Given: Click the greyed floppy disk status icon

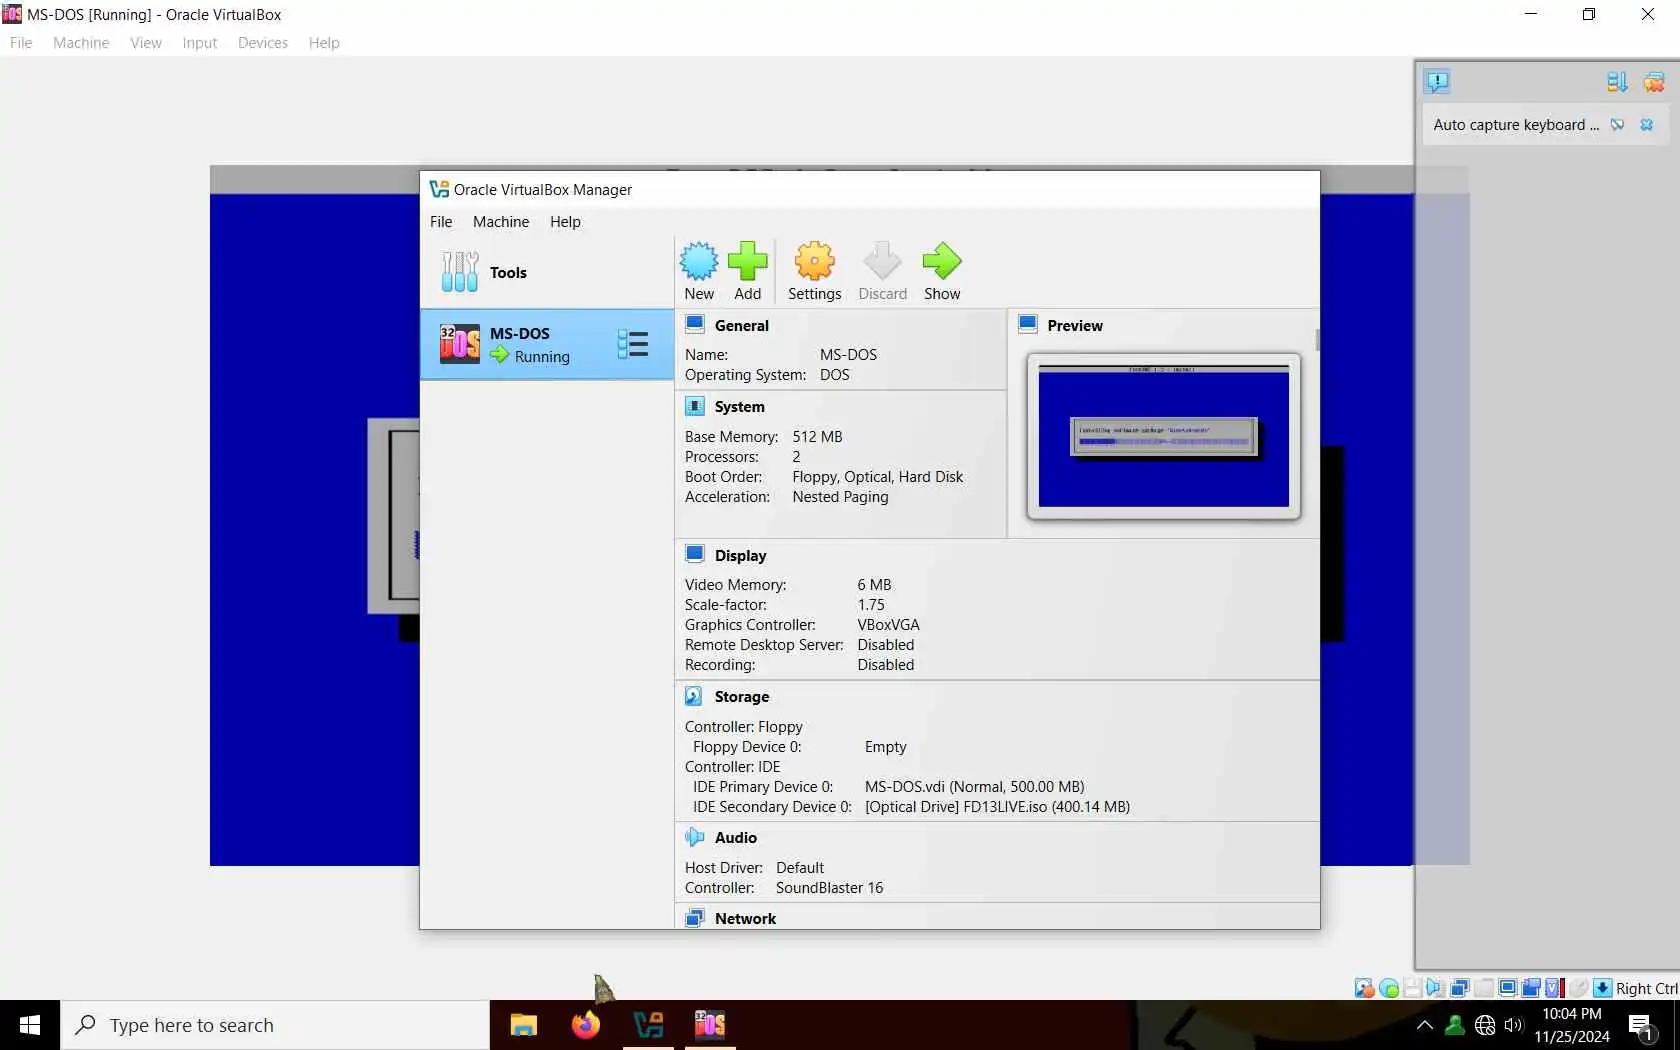Looking at the screenshot, I should 1412,988.
